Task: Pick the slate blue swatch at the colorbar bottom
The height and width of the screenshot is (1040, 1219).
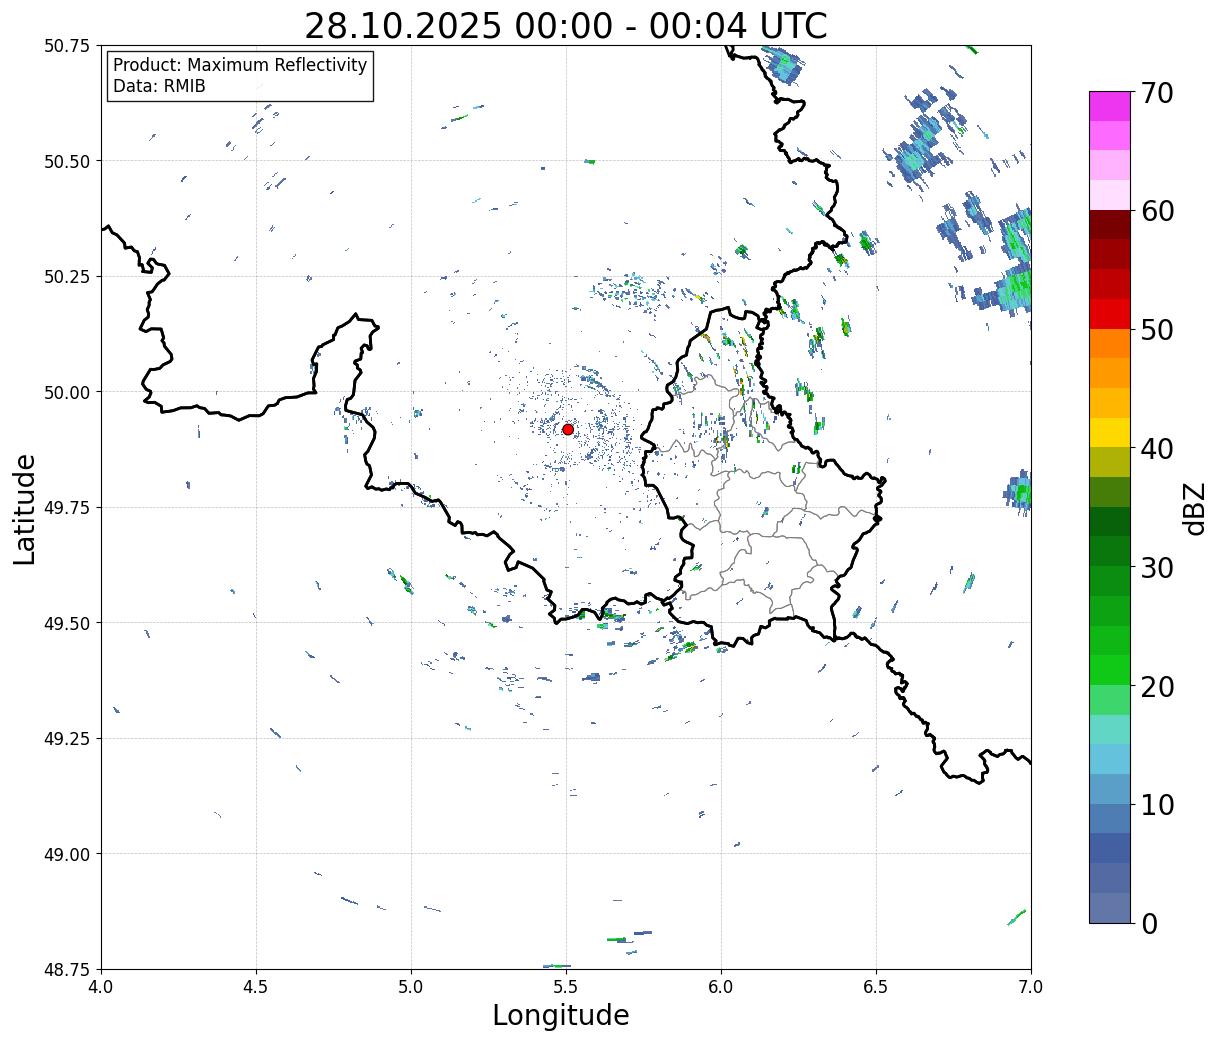Action: pos(1110,908)
